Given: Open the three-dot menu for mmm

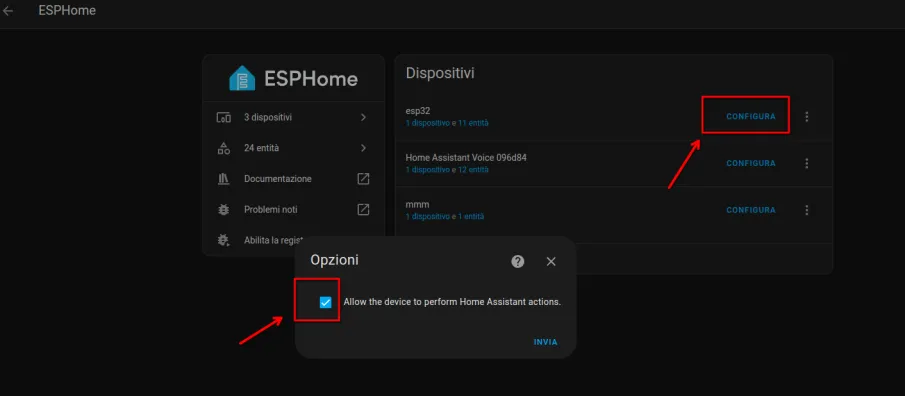Looking at the screenshot, I should pyautogui.click(x=807, y=210).
